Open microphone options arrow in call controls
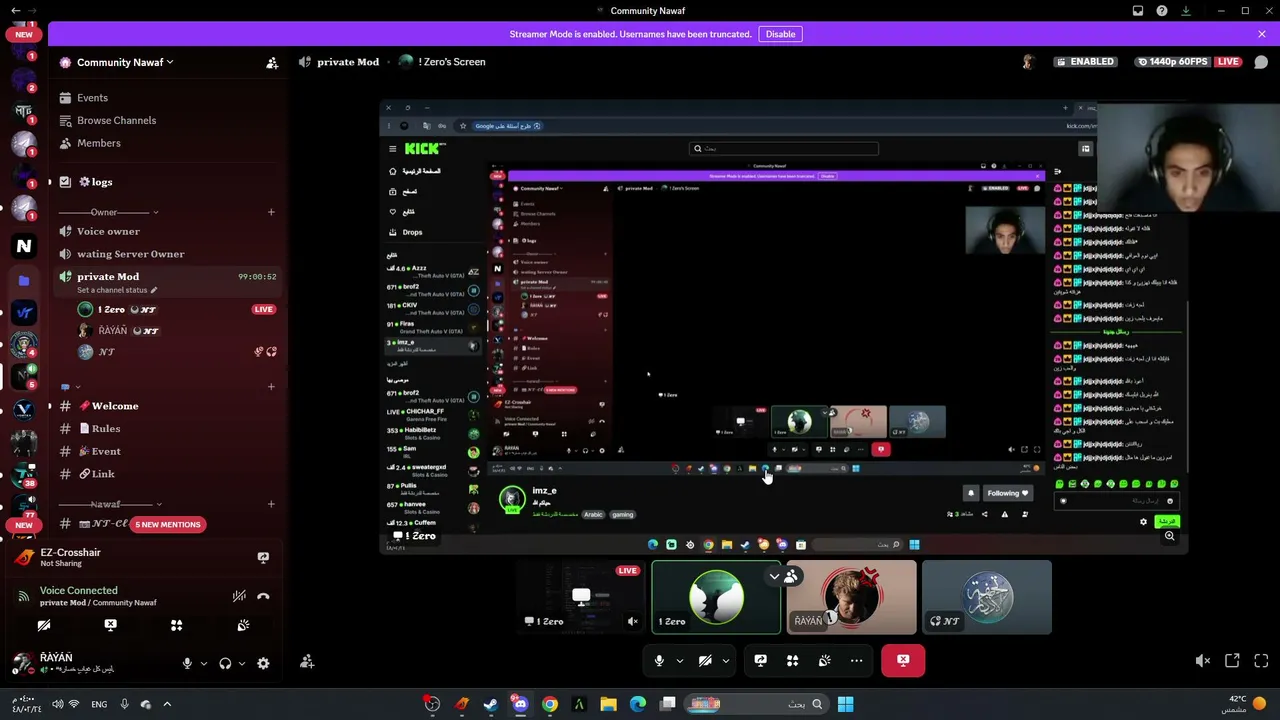The image size is (1280, 720). click(x=679, y=661)
